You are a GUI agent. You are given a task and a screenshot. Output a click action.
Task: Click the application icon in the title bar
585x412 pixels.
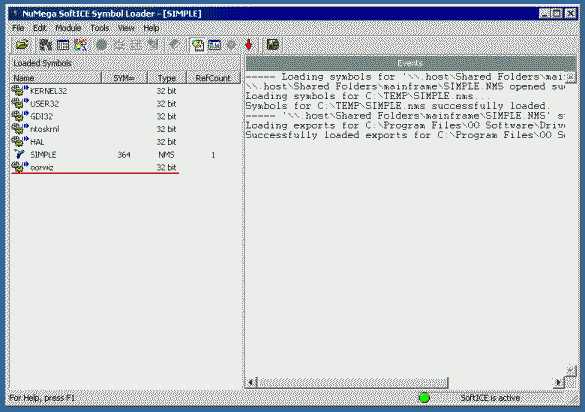(15, 14)
